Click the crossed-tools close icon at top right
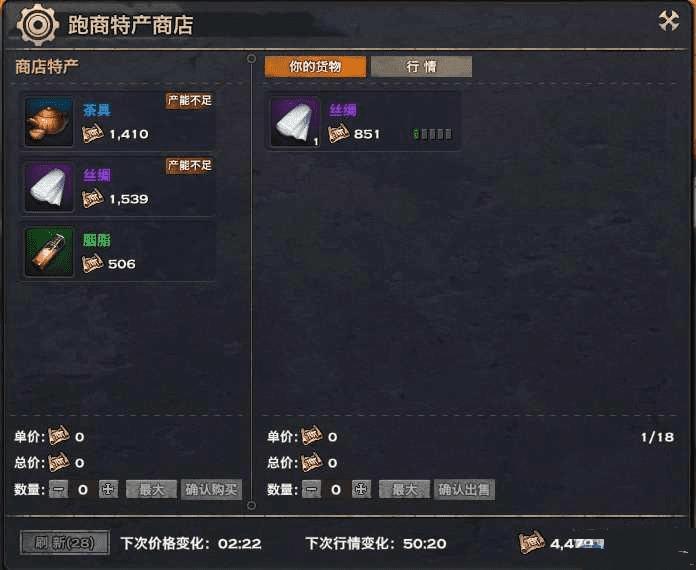 tap(669, 20)
